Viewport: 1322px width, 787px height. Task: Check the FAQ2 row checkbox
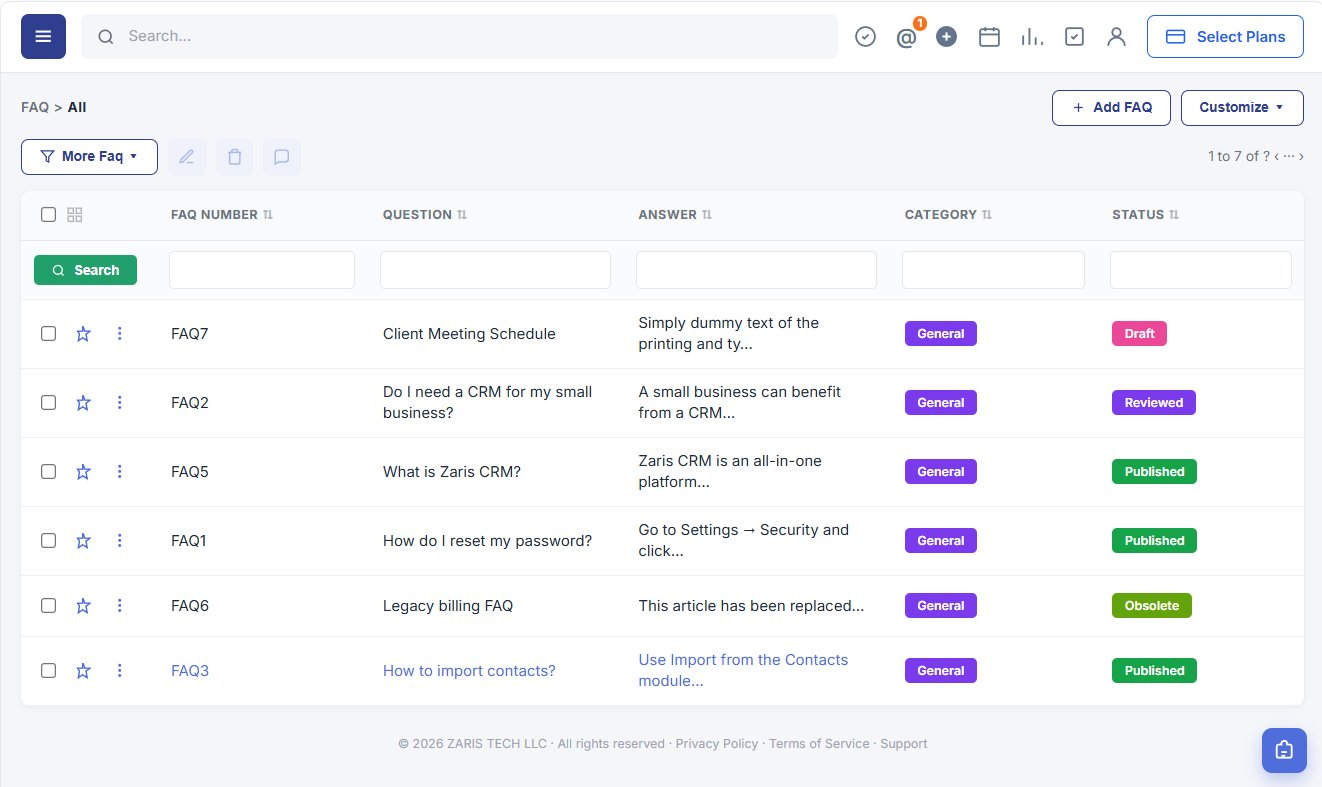(x=48, y=403)
